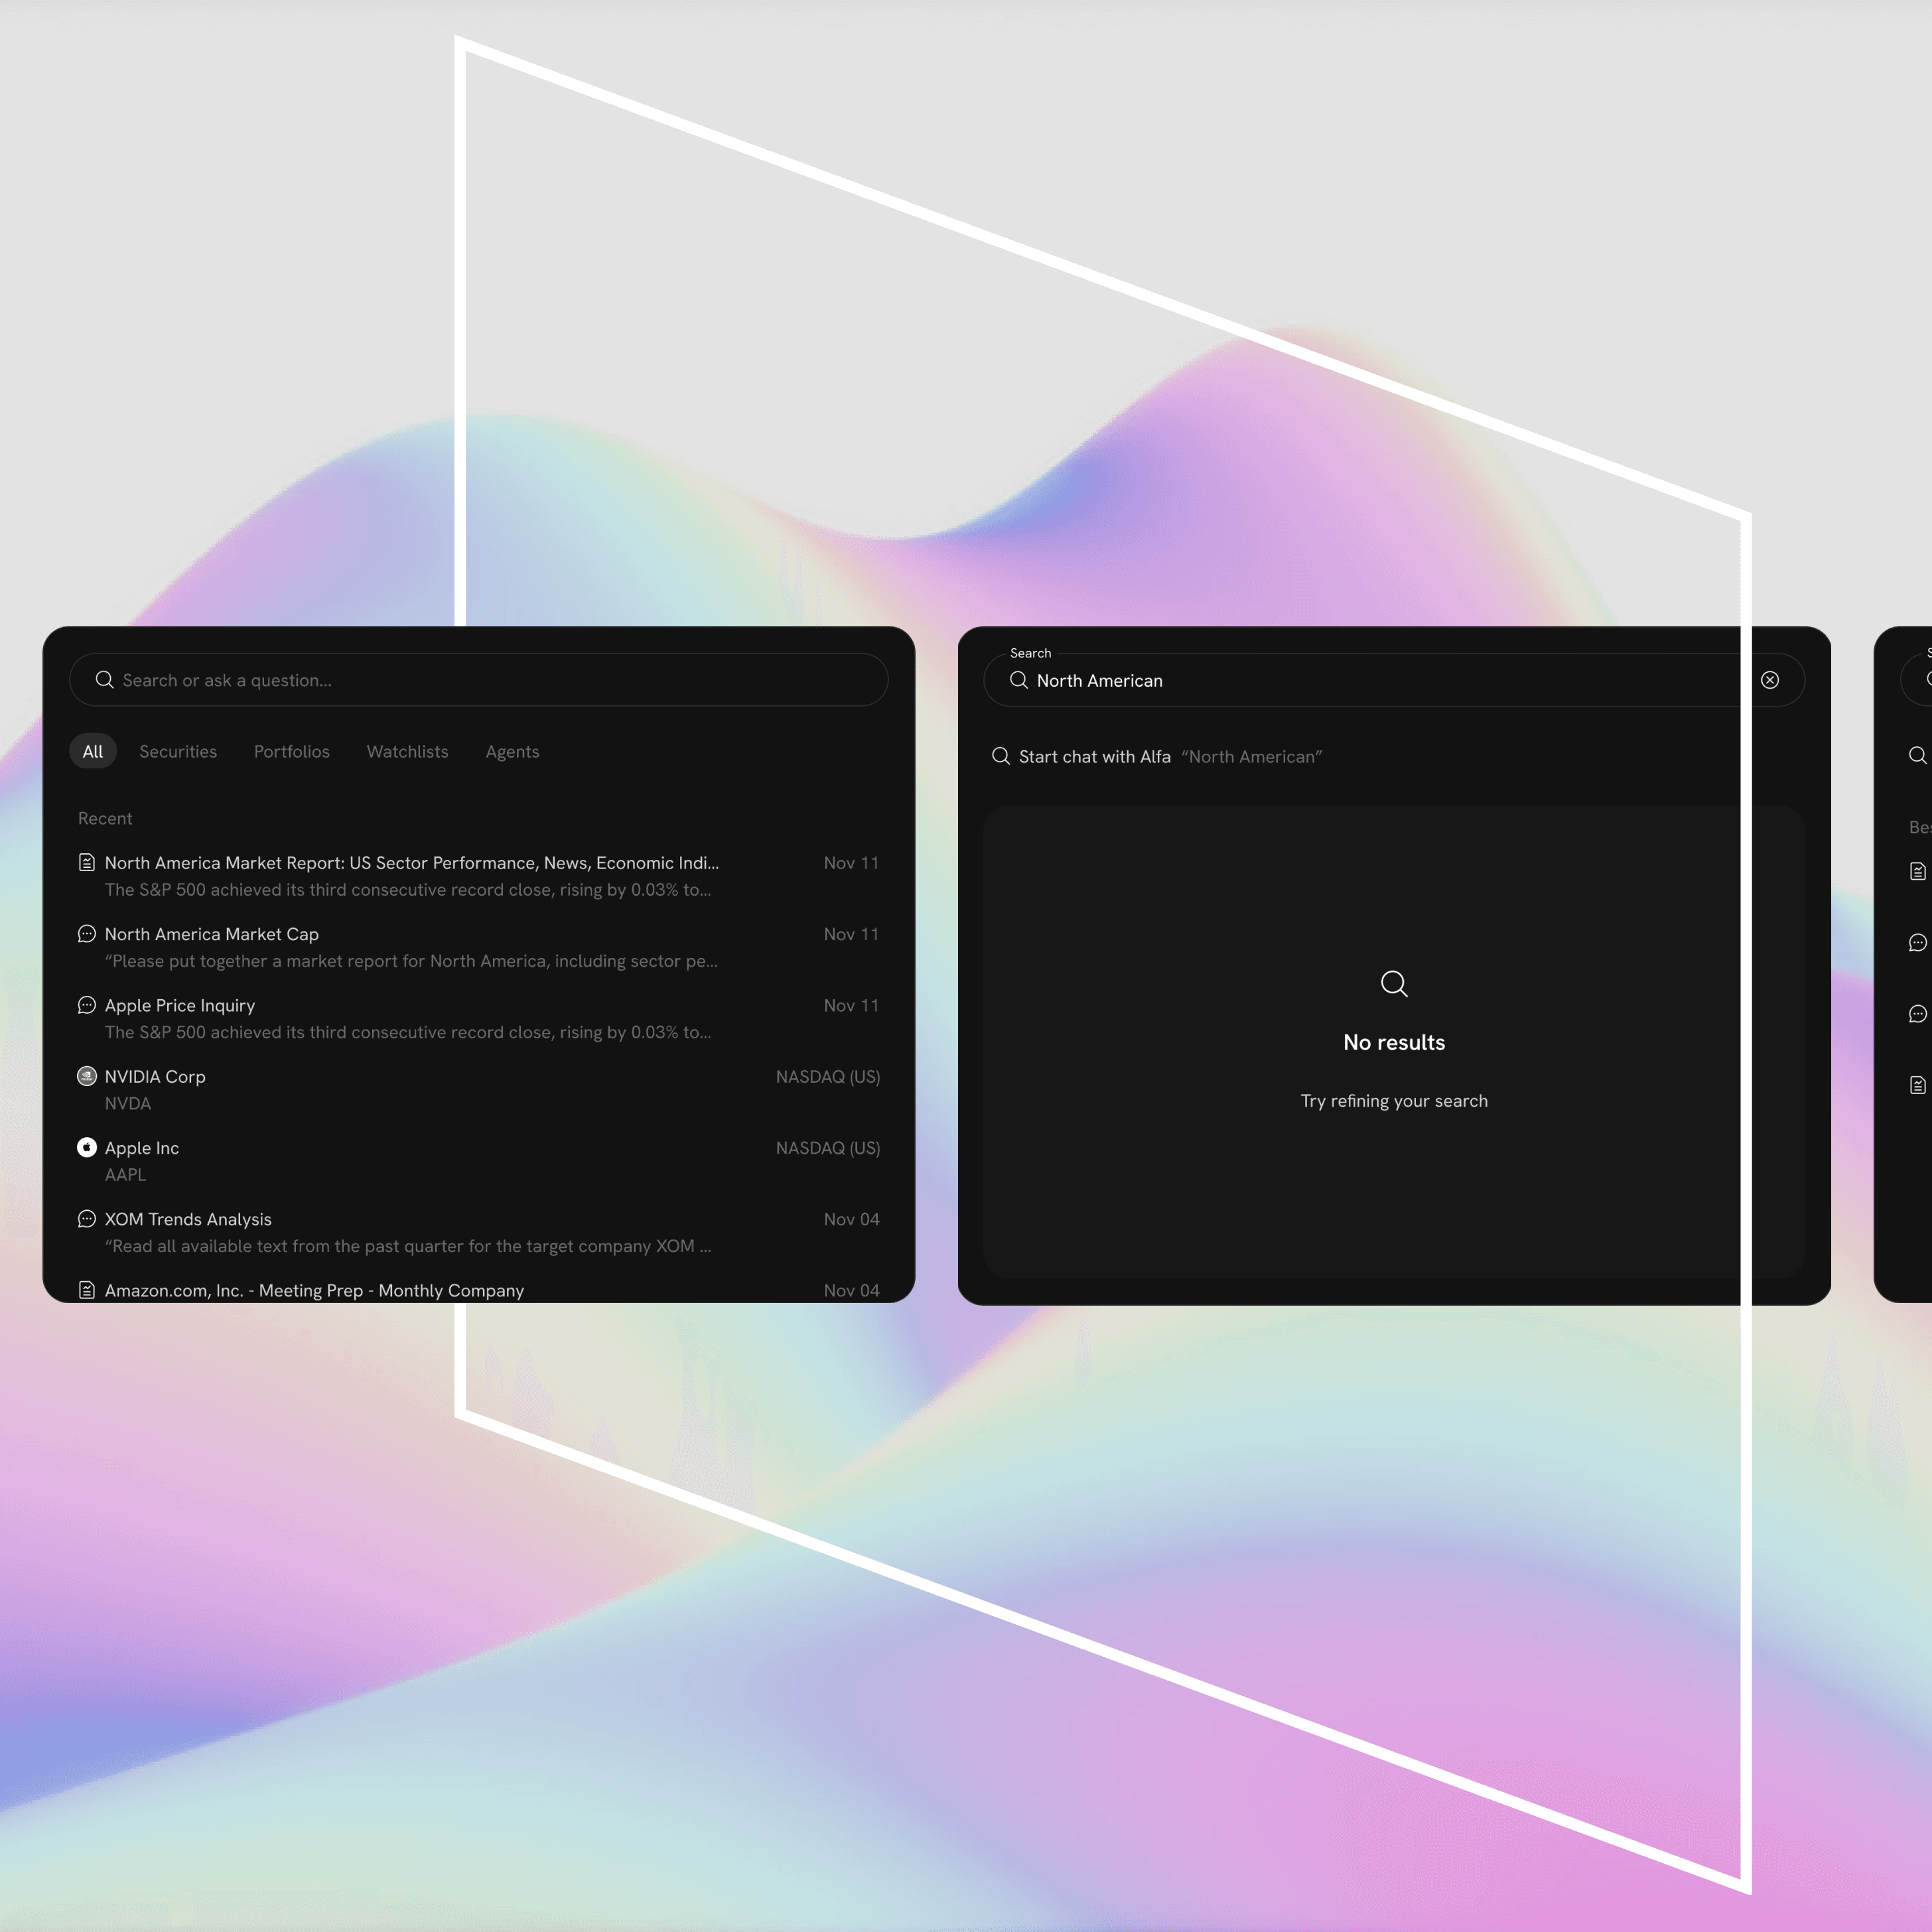This screenshot has height=1932, width=1932.
Task: Switch to Watchlists tab
Action: (x=407, y=751)
